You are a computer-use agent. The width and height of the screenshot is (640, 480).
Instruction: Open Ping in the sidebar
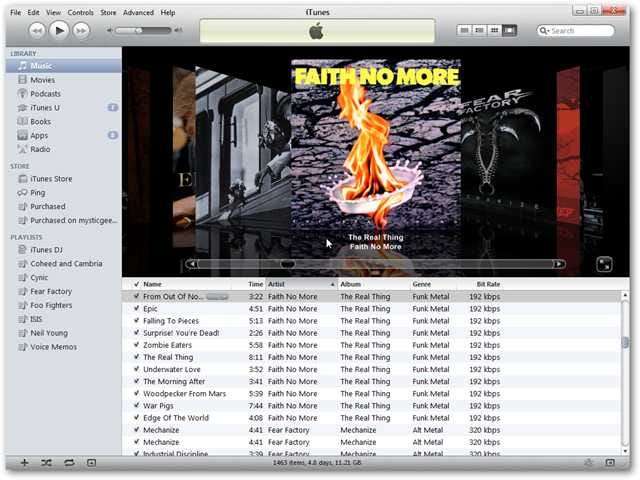point(64,193)
